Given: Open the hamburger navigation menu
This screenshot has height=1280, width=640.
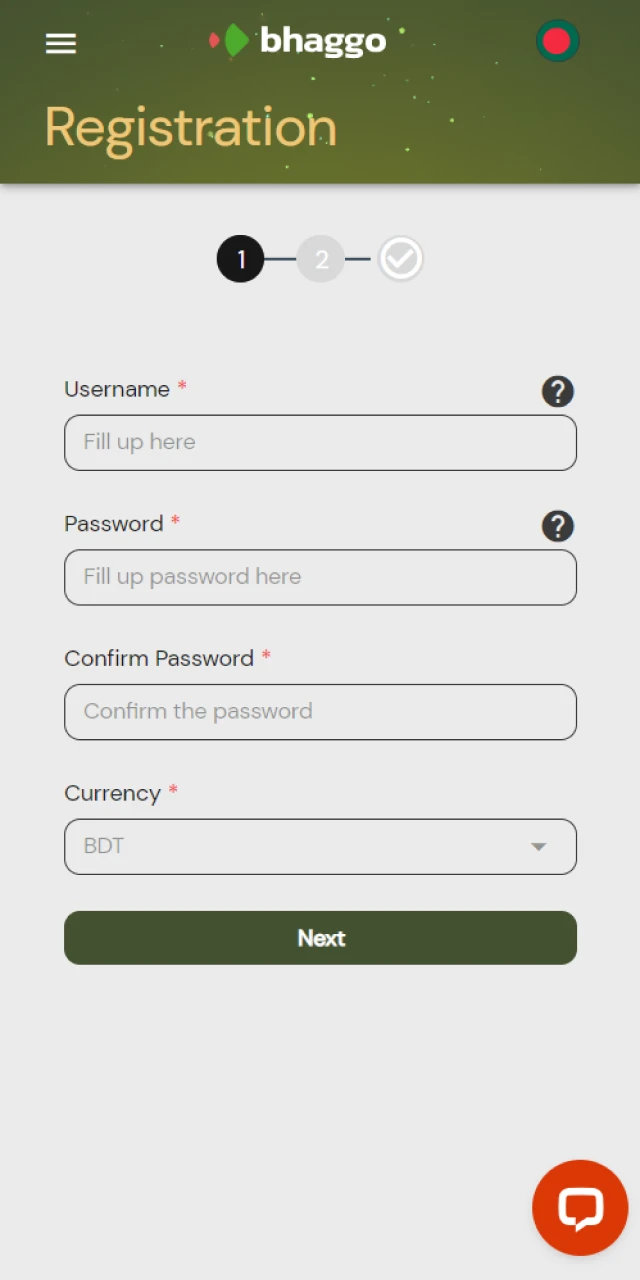Looking at the screenshot, I should pos(60,43).
